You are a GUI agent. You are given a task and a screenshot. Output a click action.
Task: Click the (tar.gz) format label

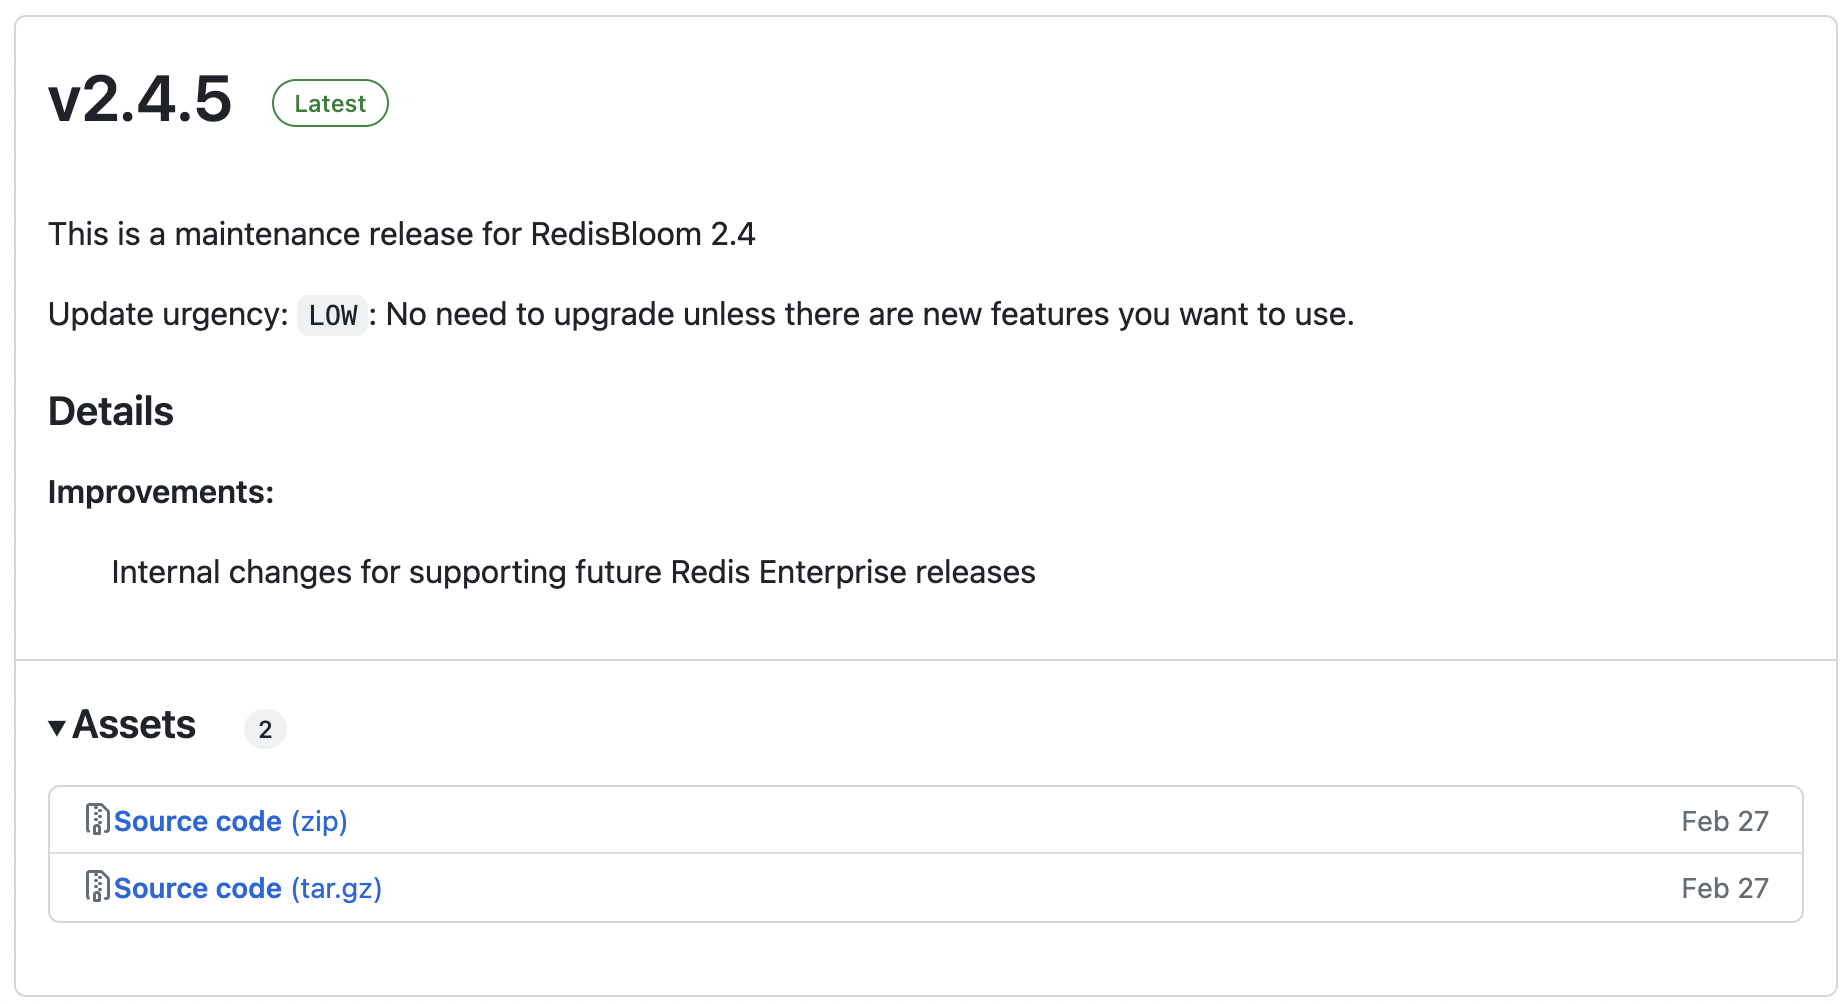pyautogui.click(x=337, y=889)
